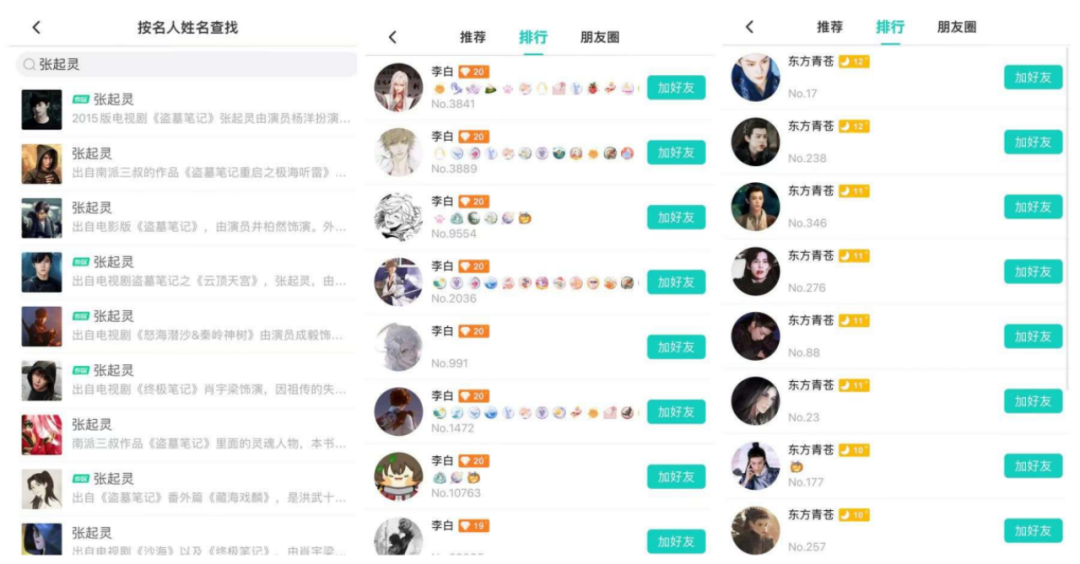Click the search field containing 张起灵
The height and width of the screenshot is (564, 1080).
pyautogui.click(x=186, y=64)
